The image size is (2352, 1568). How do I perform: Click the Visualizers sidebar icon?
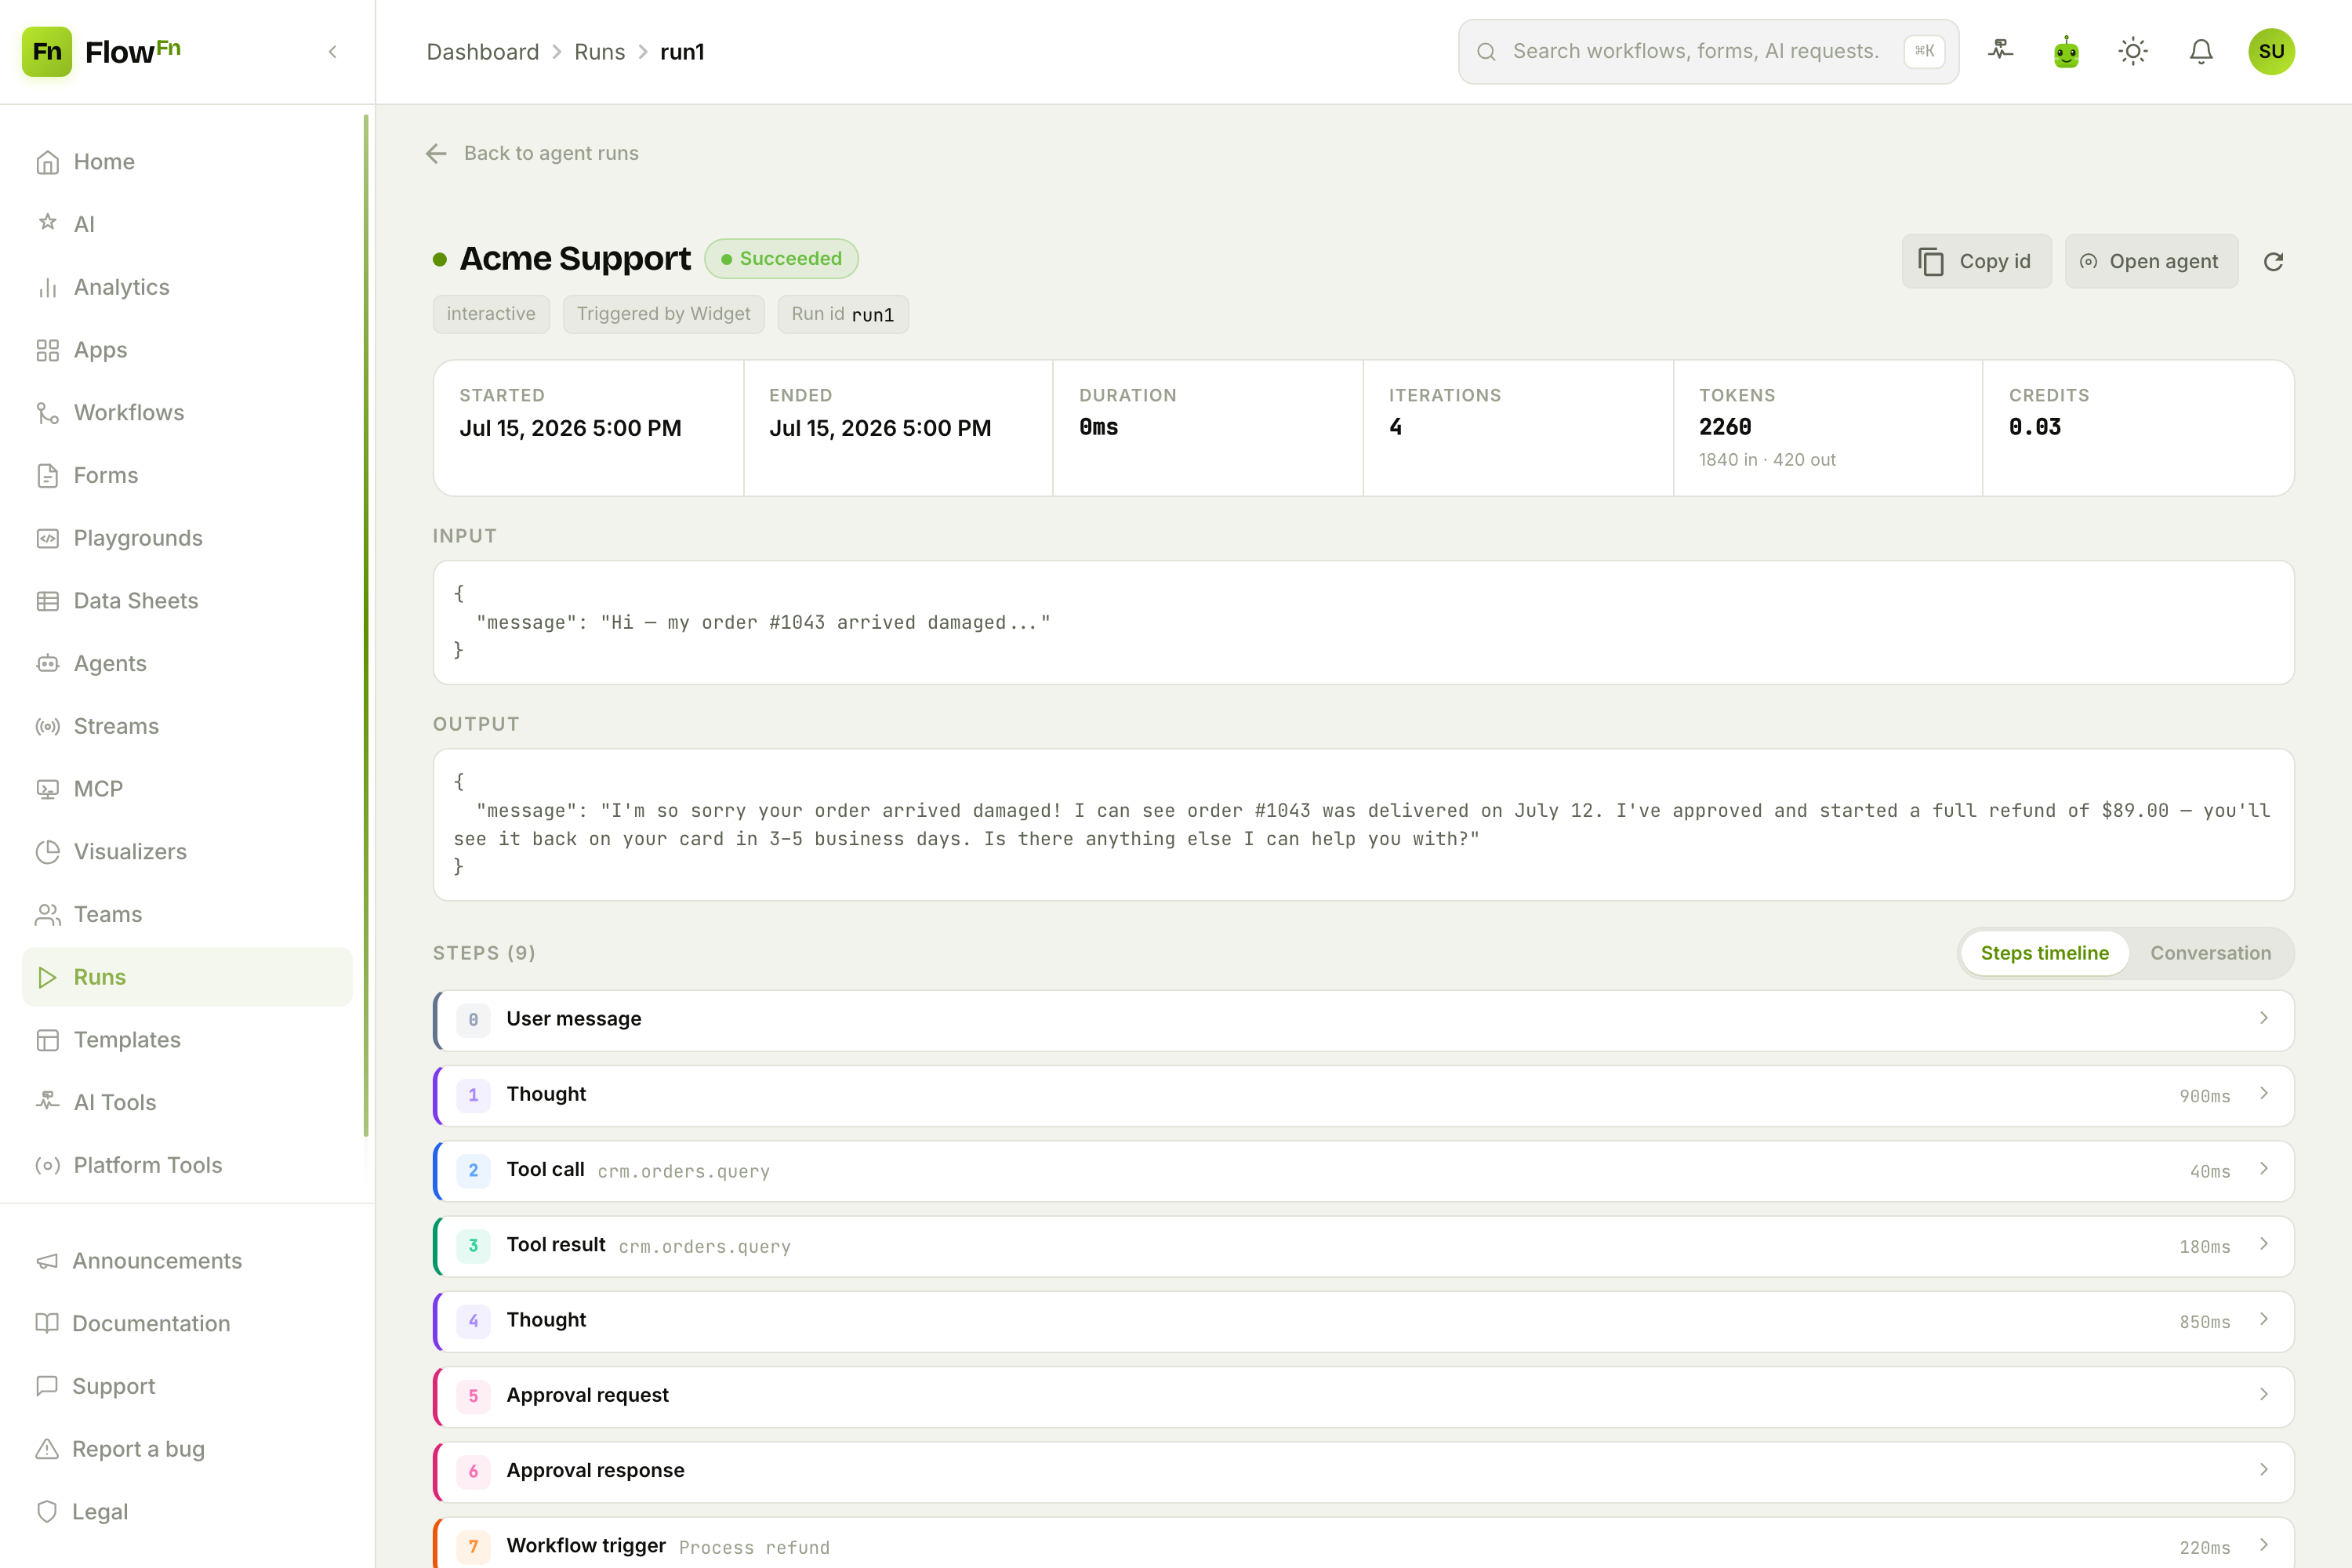pos(47,851)
